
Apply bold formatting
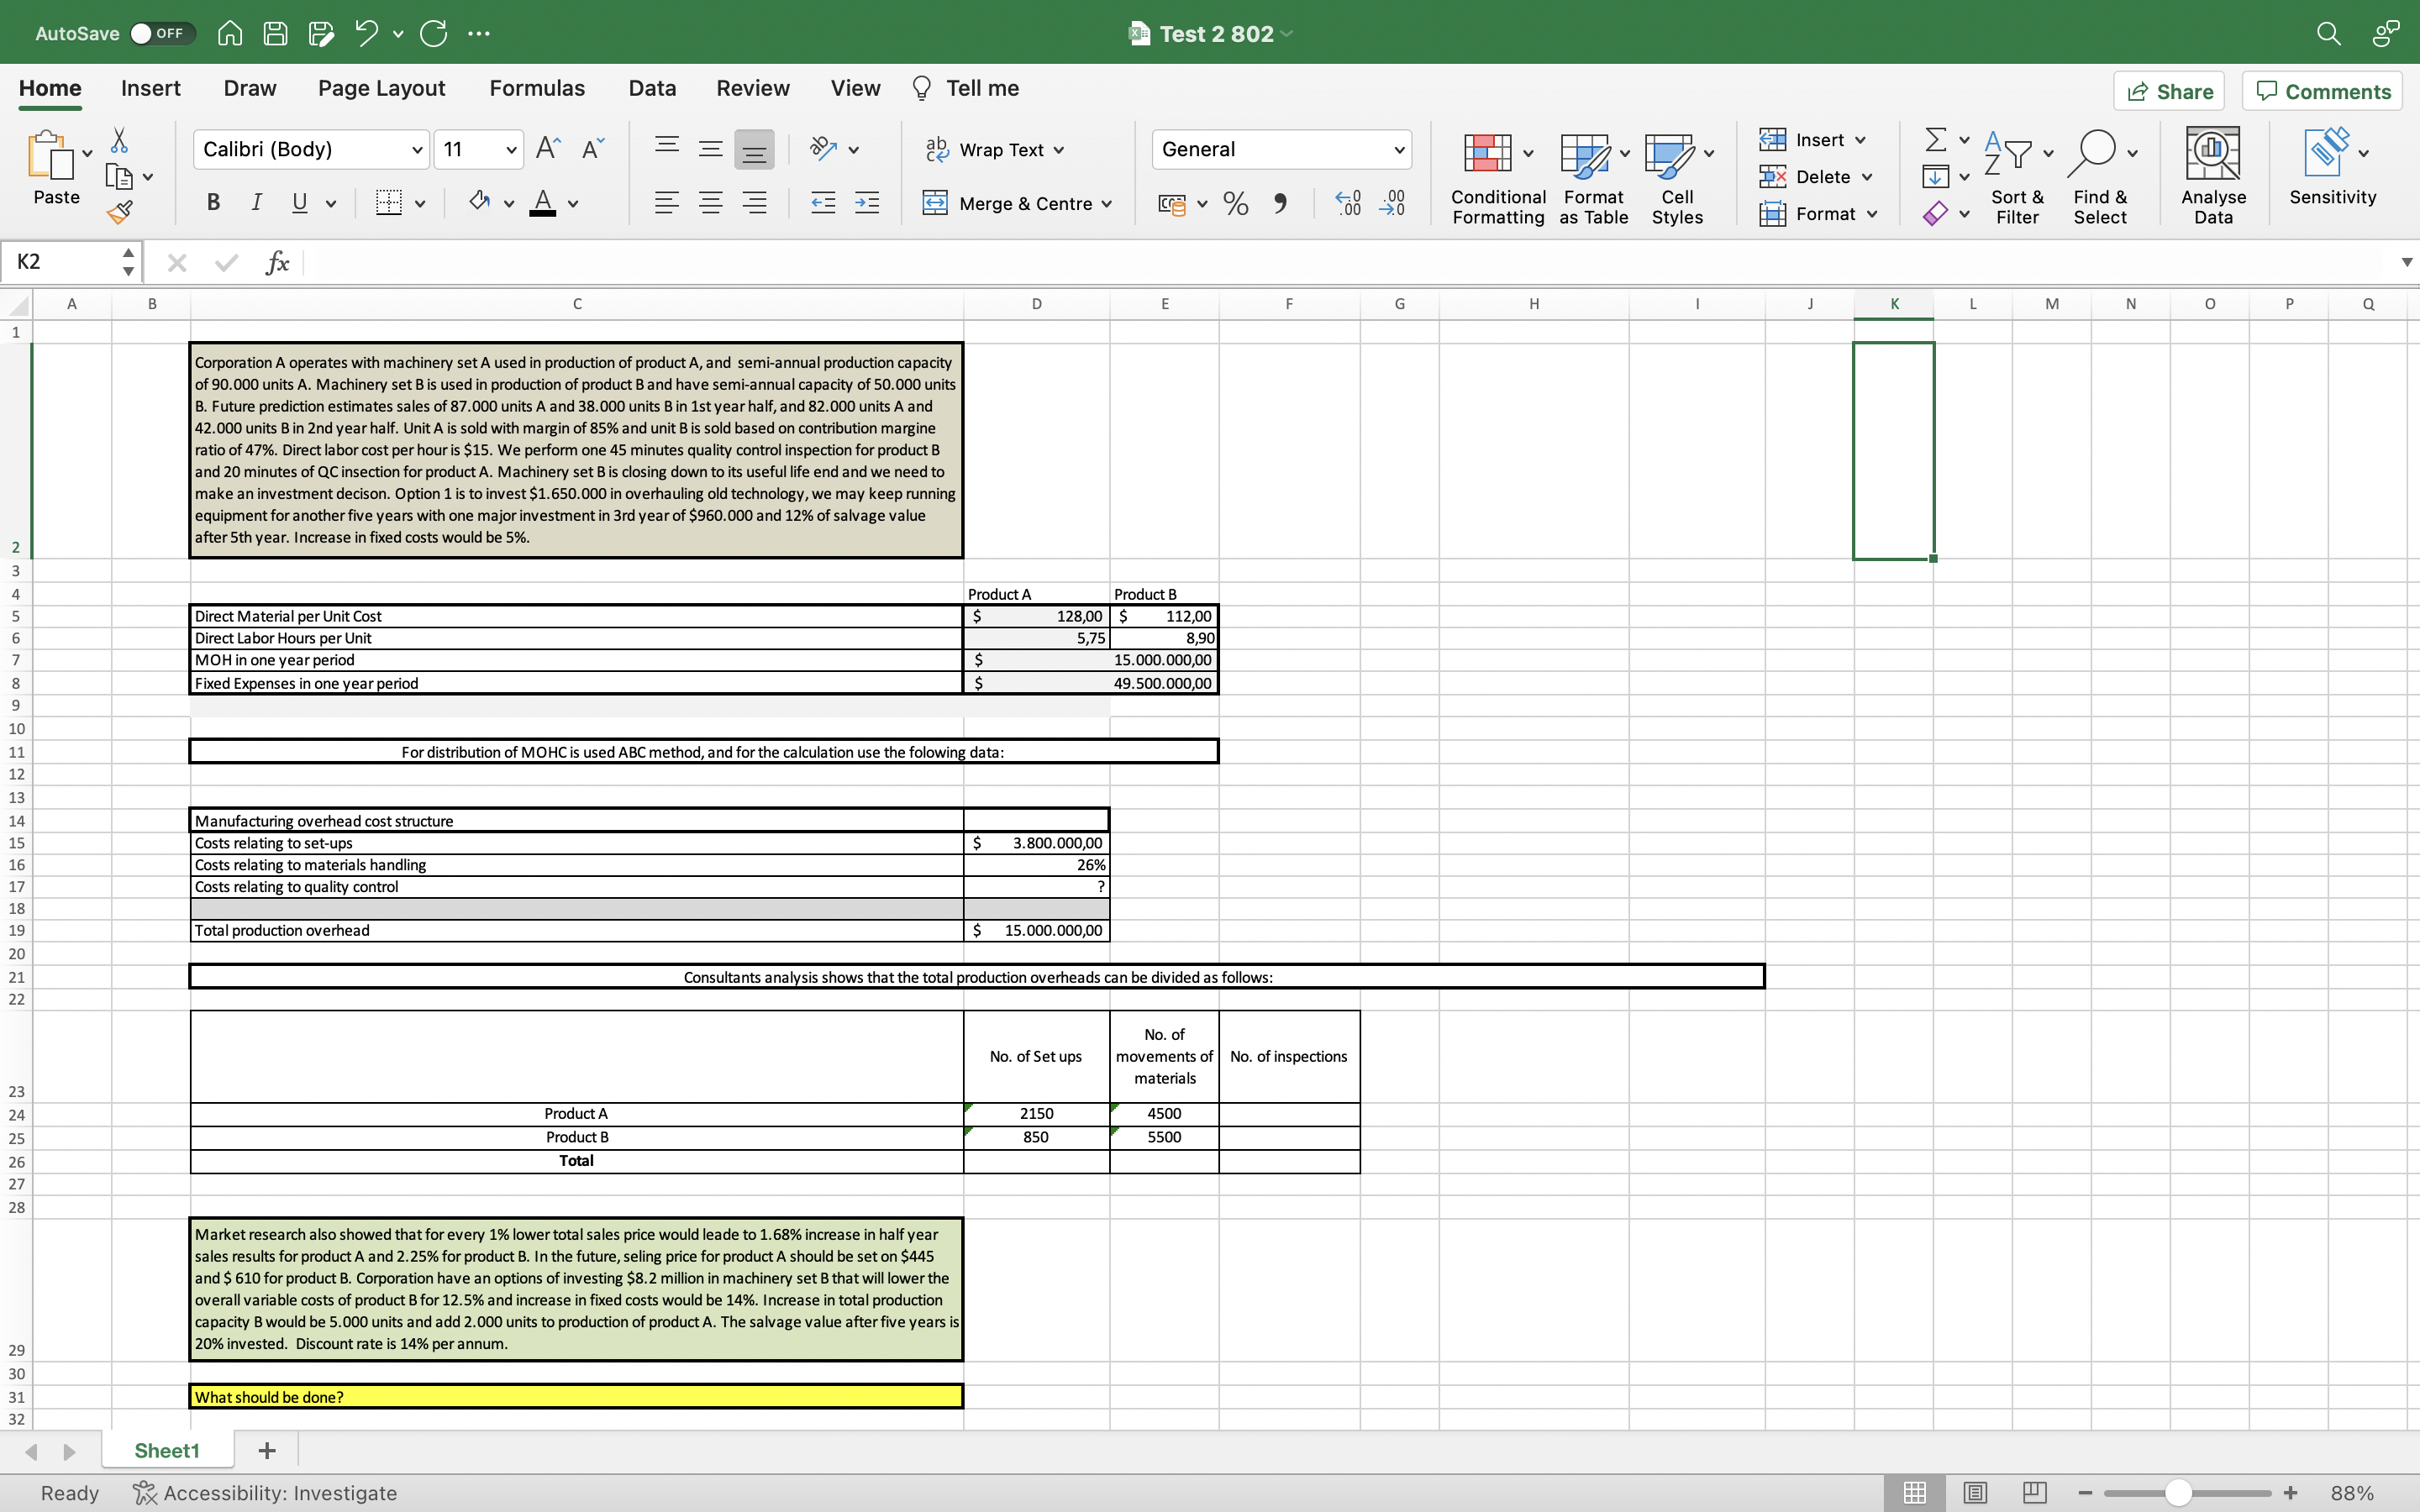[212, 203]
